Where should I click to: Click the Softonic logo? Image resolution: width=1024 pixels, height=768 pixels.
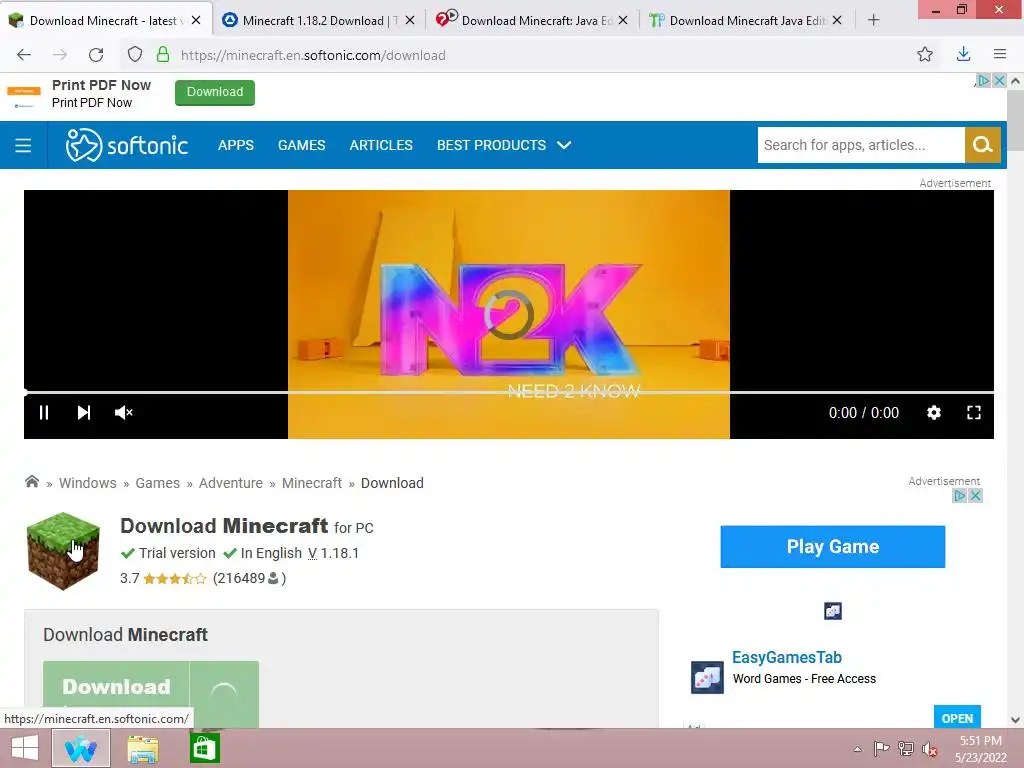click(127, 145)
